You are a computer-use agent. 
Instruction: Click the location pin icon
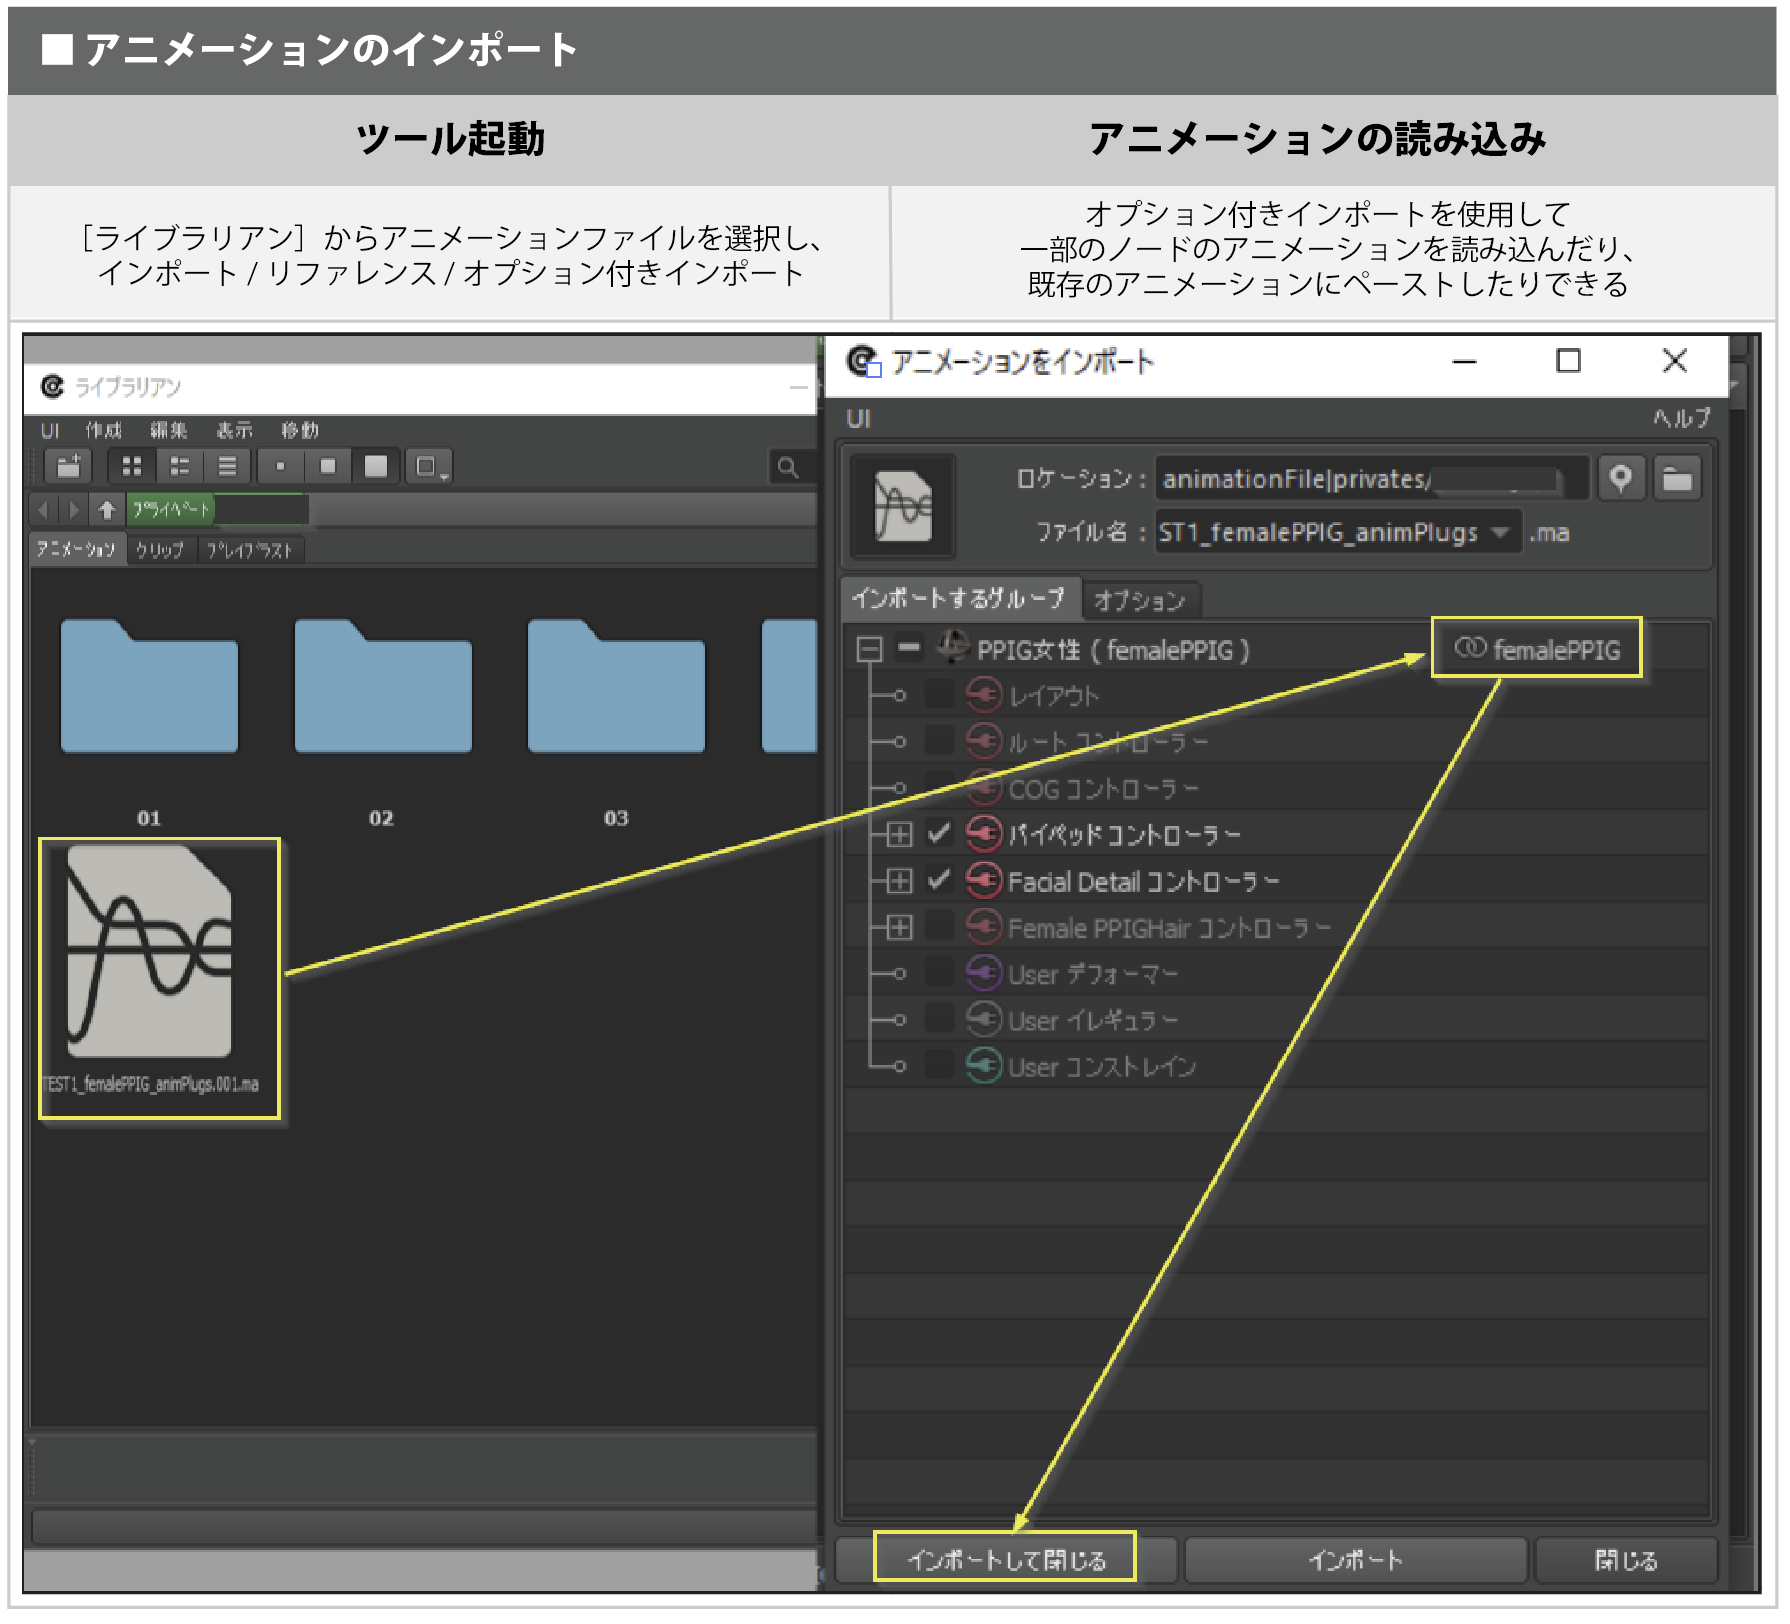point(1621,478)
